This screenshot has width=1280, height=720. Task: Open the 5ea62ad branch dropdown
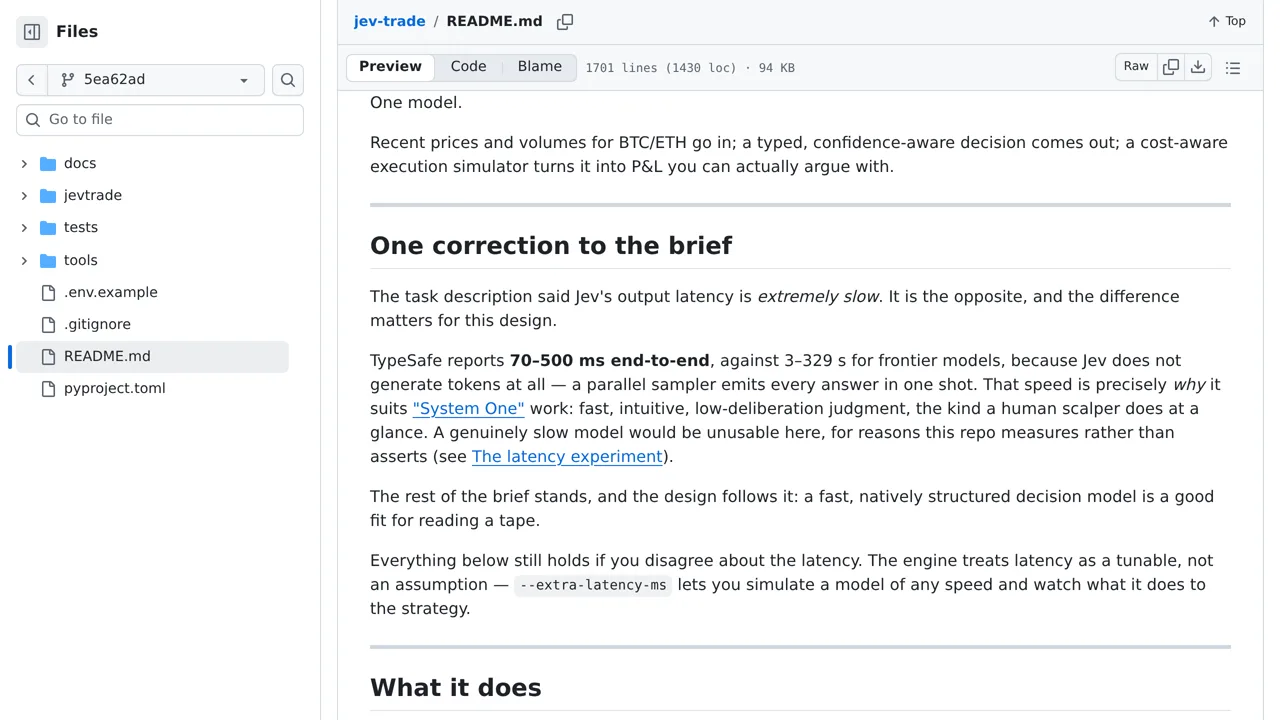pyautogui.click(x=156, y=80)
